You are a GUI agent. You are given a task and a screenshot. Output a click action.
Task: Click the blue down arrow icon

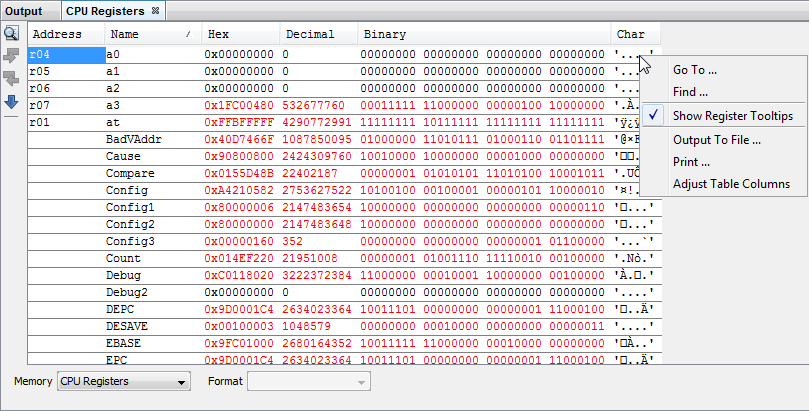[12, 101]
